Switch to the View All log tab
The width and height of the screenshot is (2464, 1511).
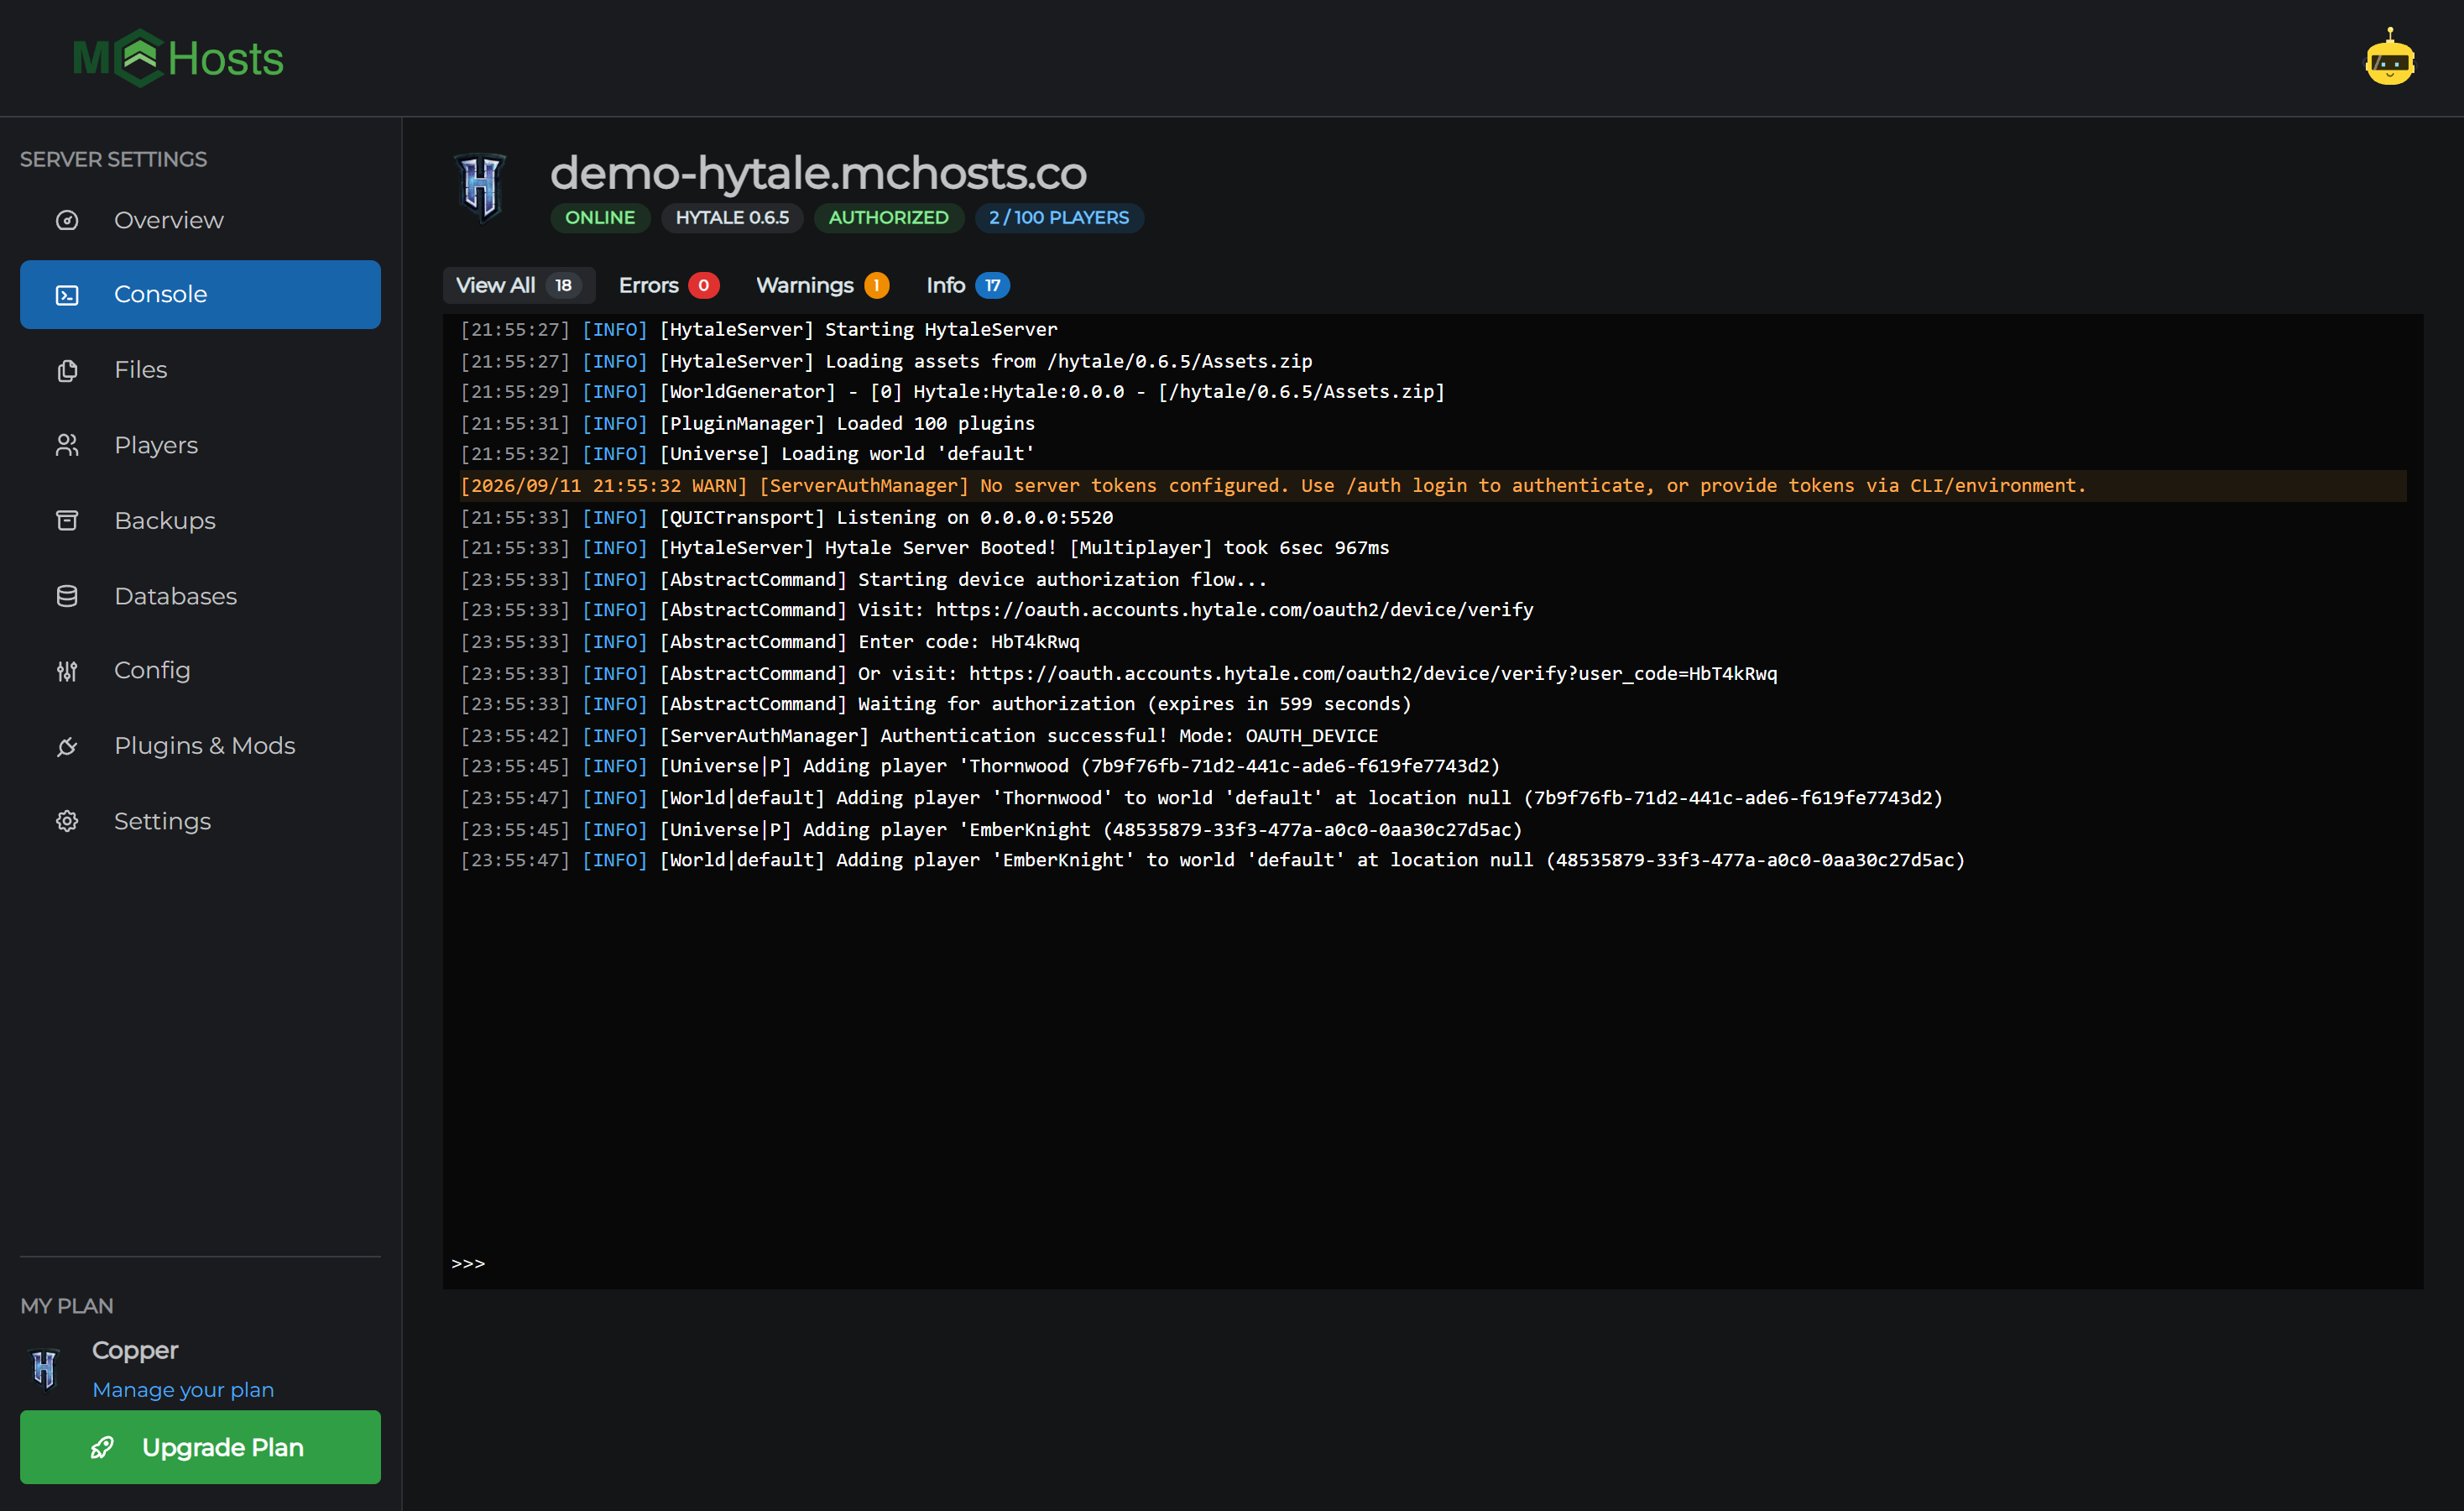coord(519,285)
